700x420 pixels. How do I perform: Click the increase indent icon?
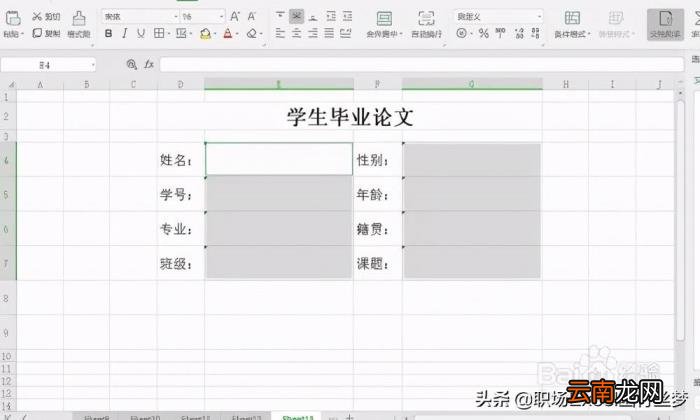[x=347, y=17]
